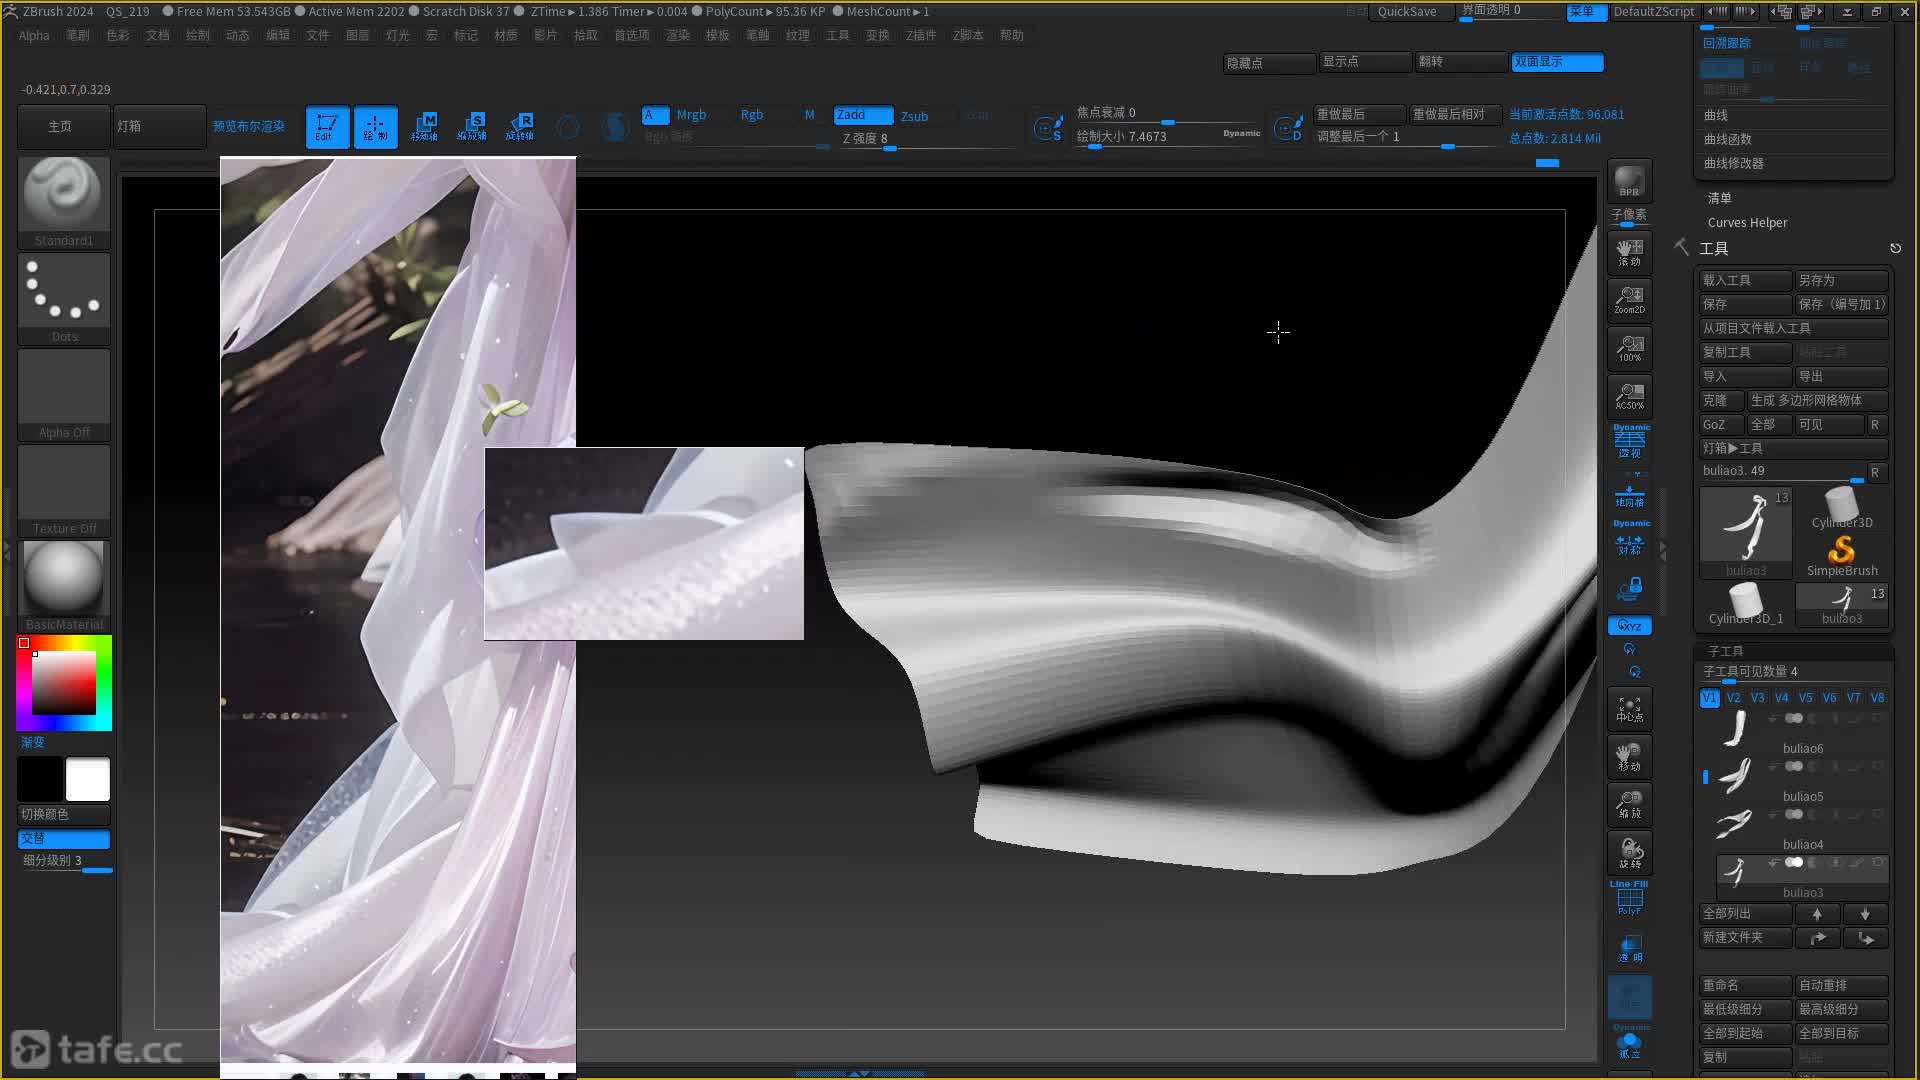This screenshot has height=1080, width=1920.
Task: Click the QuickSave button
Action: [x=1407, y=12]
